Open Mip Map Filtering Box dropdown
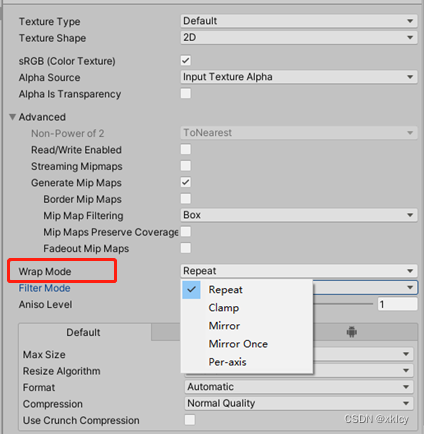Screen dimensions: 424x434 pos(299,215)
